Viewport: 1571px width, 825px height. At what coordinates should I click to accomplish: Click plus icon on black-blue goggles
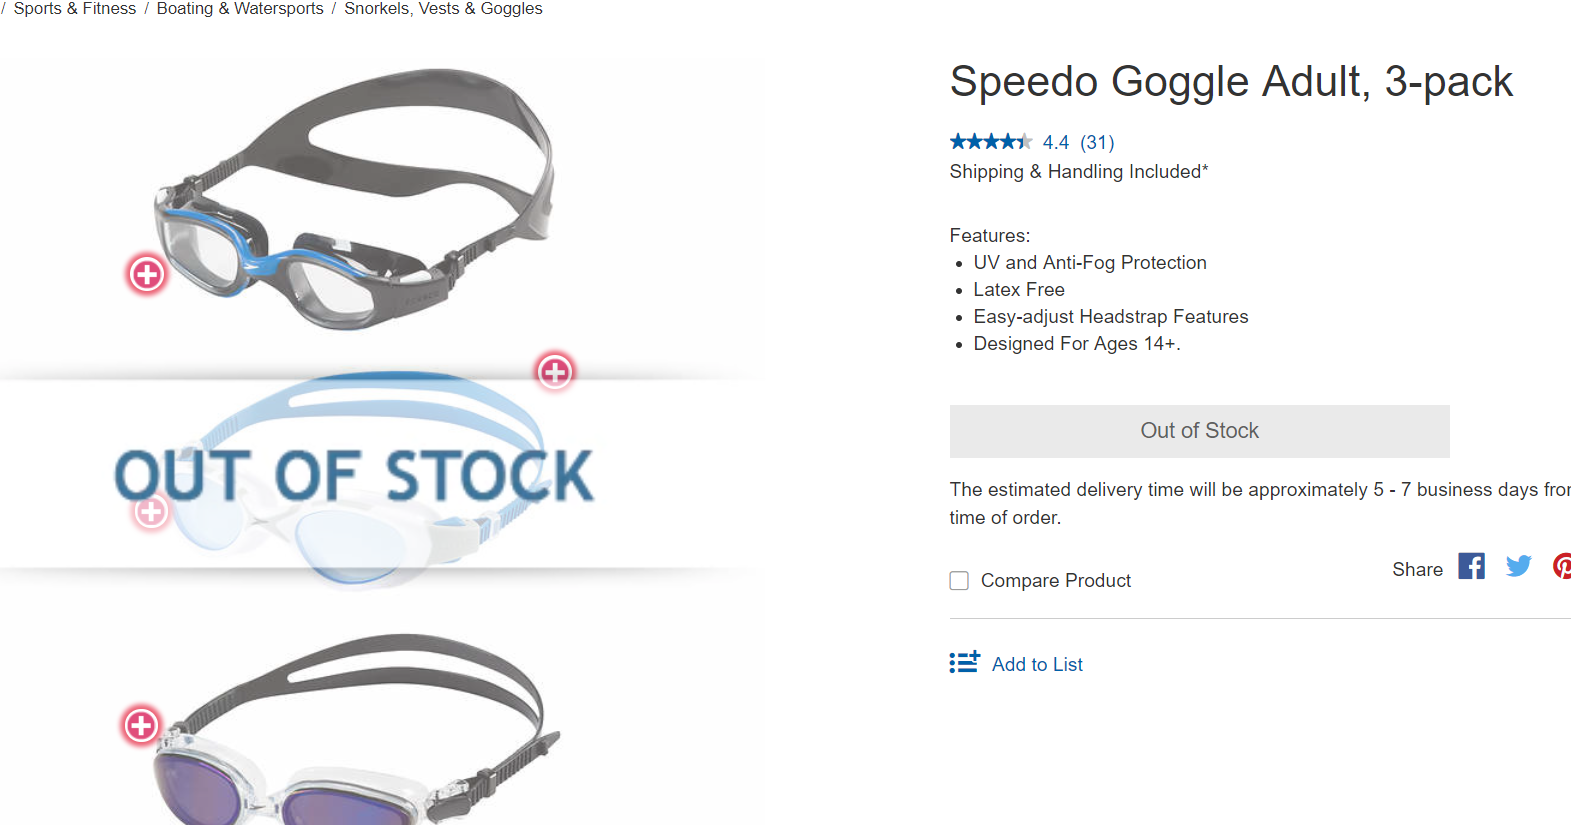click(147, 274)
